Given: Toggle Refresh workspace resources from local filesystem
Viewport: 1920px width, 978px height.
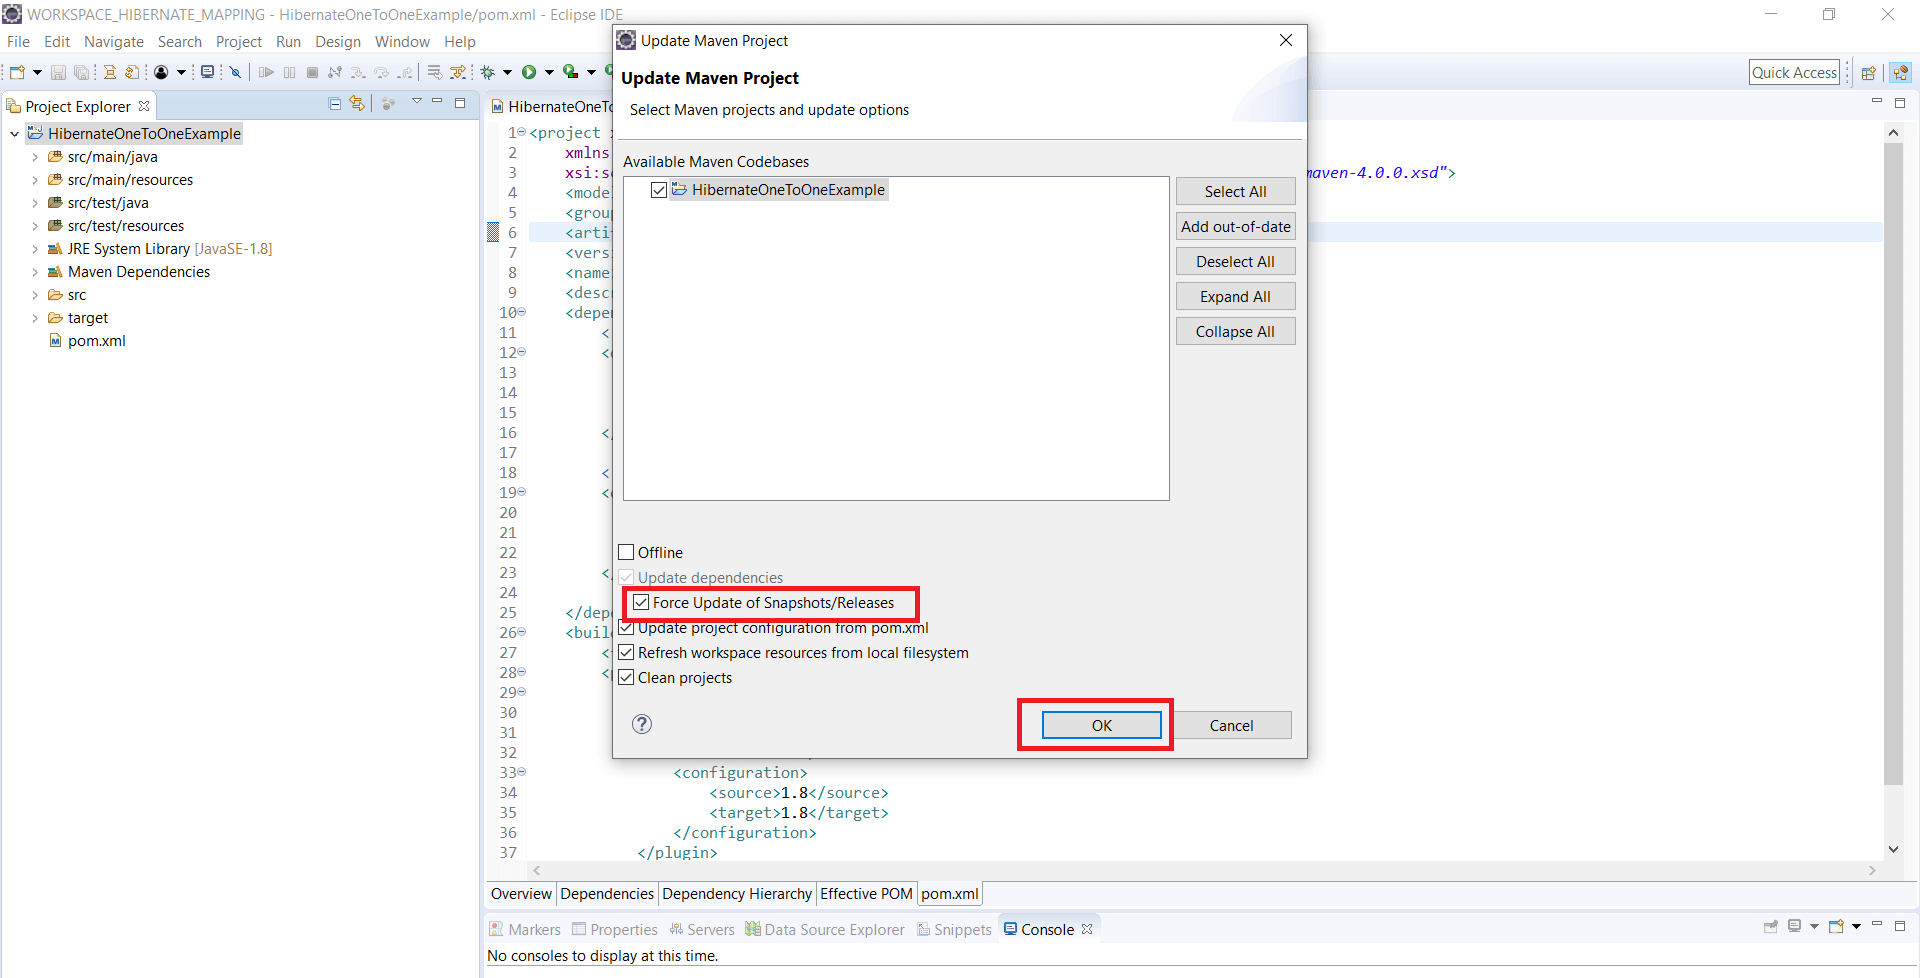Looking at the screenshot, I should pos(627,652).
